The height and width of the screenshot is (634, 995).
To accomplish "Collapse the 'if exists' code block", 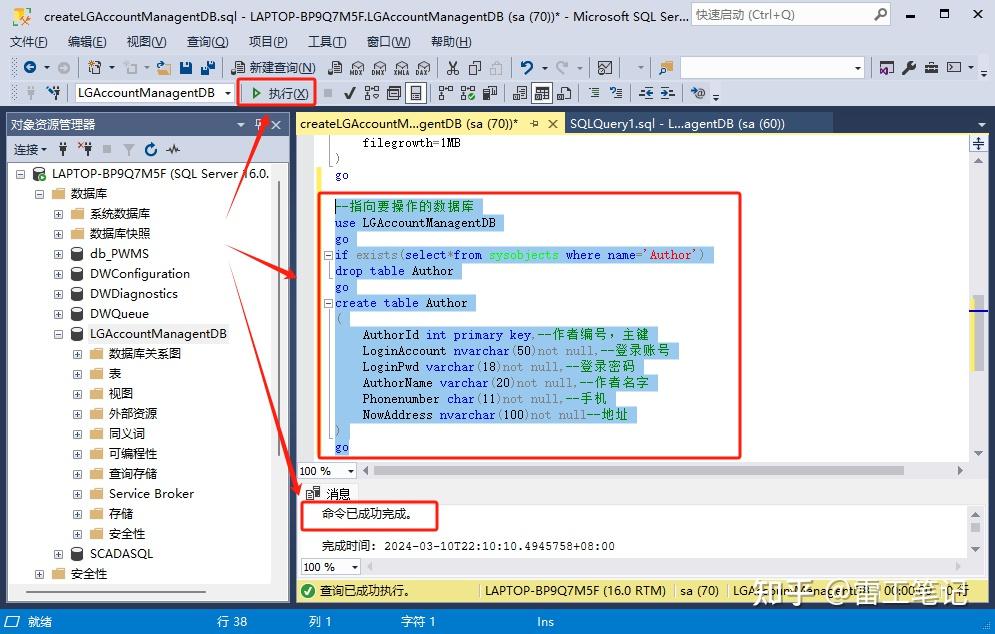I will (328, 255).
